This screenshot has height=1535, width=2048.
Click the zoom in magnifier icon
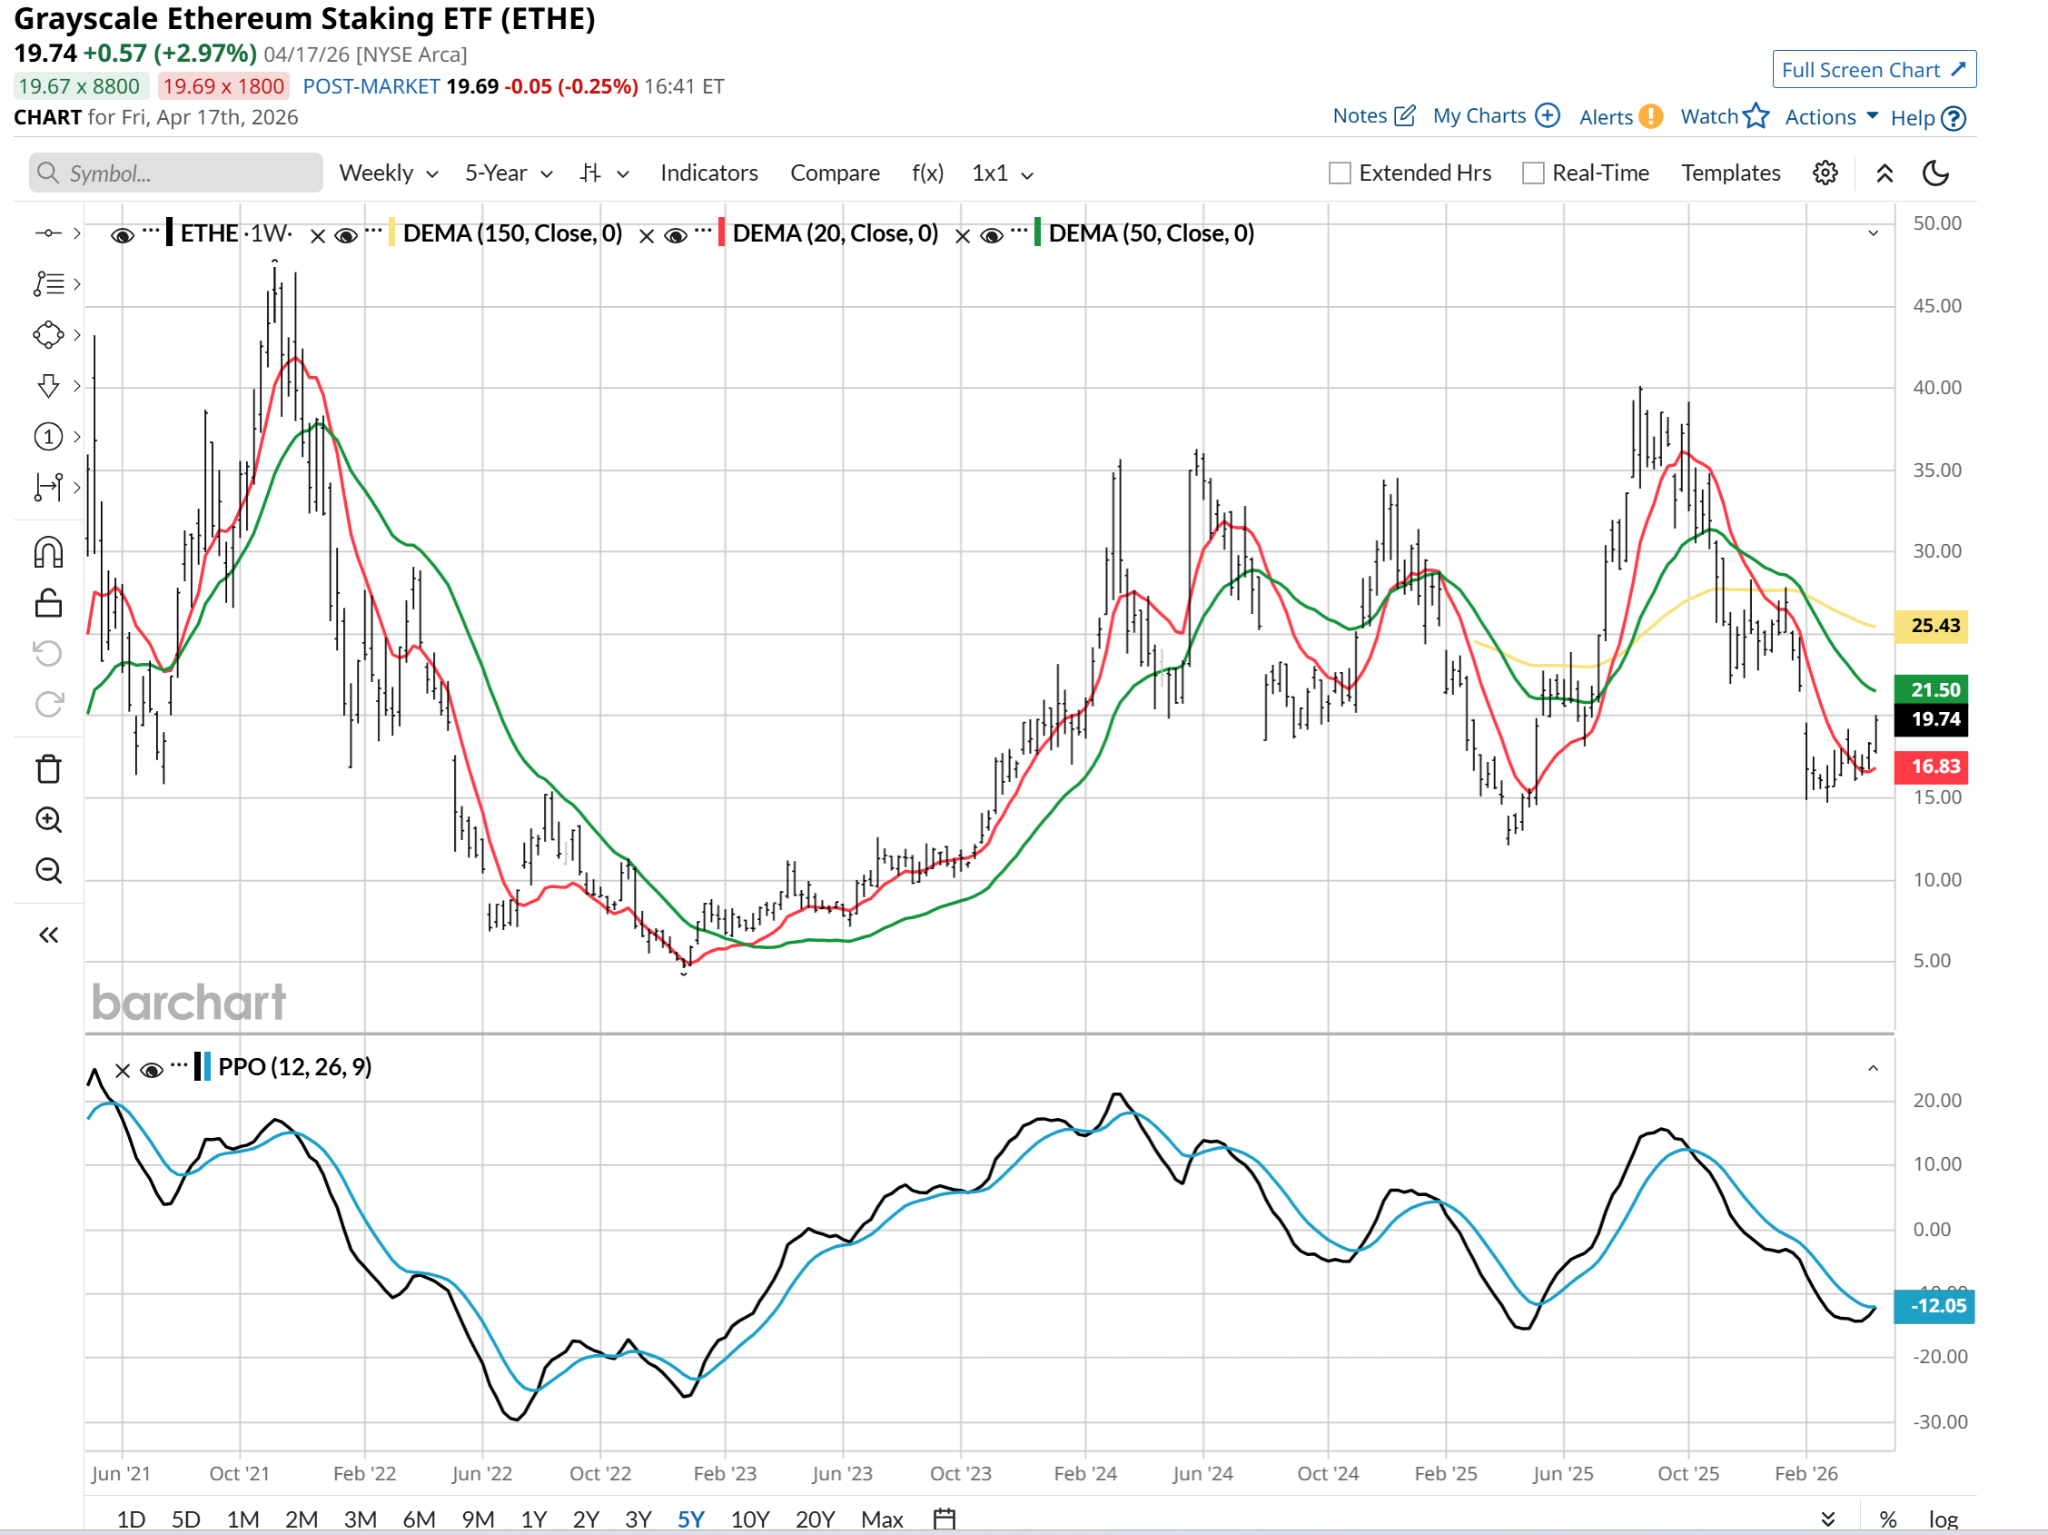(x=48, y=820)
